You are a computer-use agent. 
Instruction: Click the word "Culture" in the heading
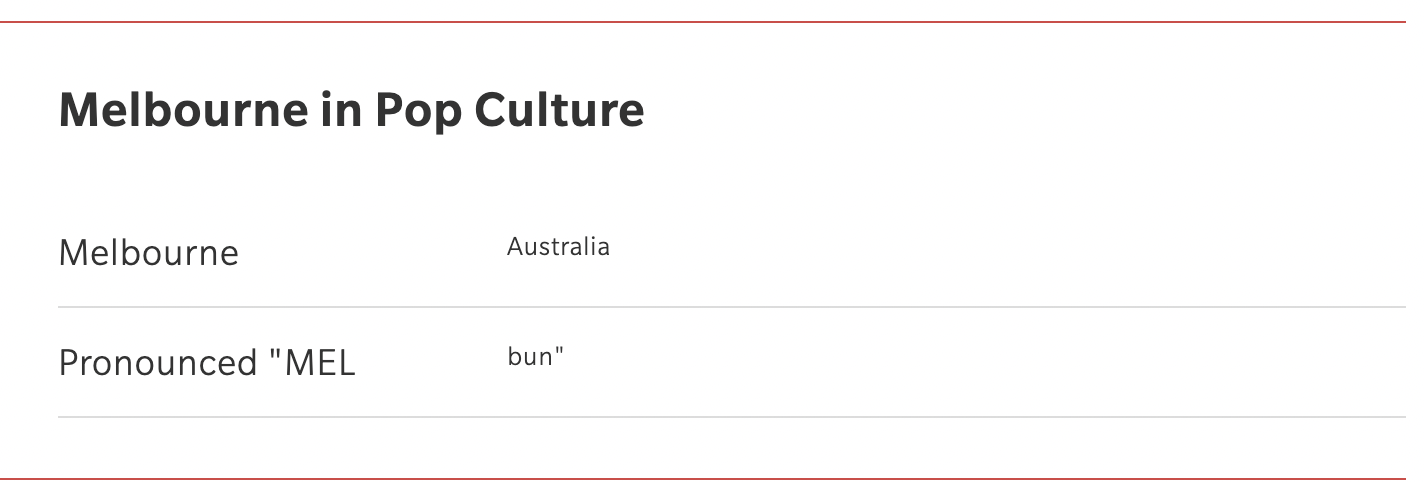(560, 110)
